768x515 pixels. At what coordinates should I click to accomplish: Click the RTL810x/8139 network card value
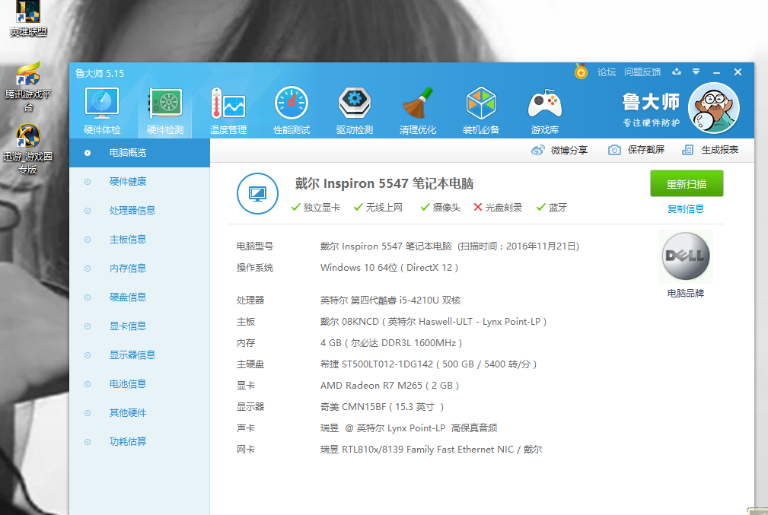pyautogui.click(x=431, y=449)
